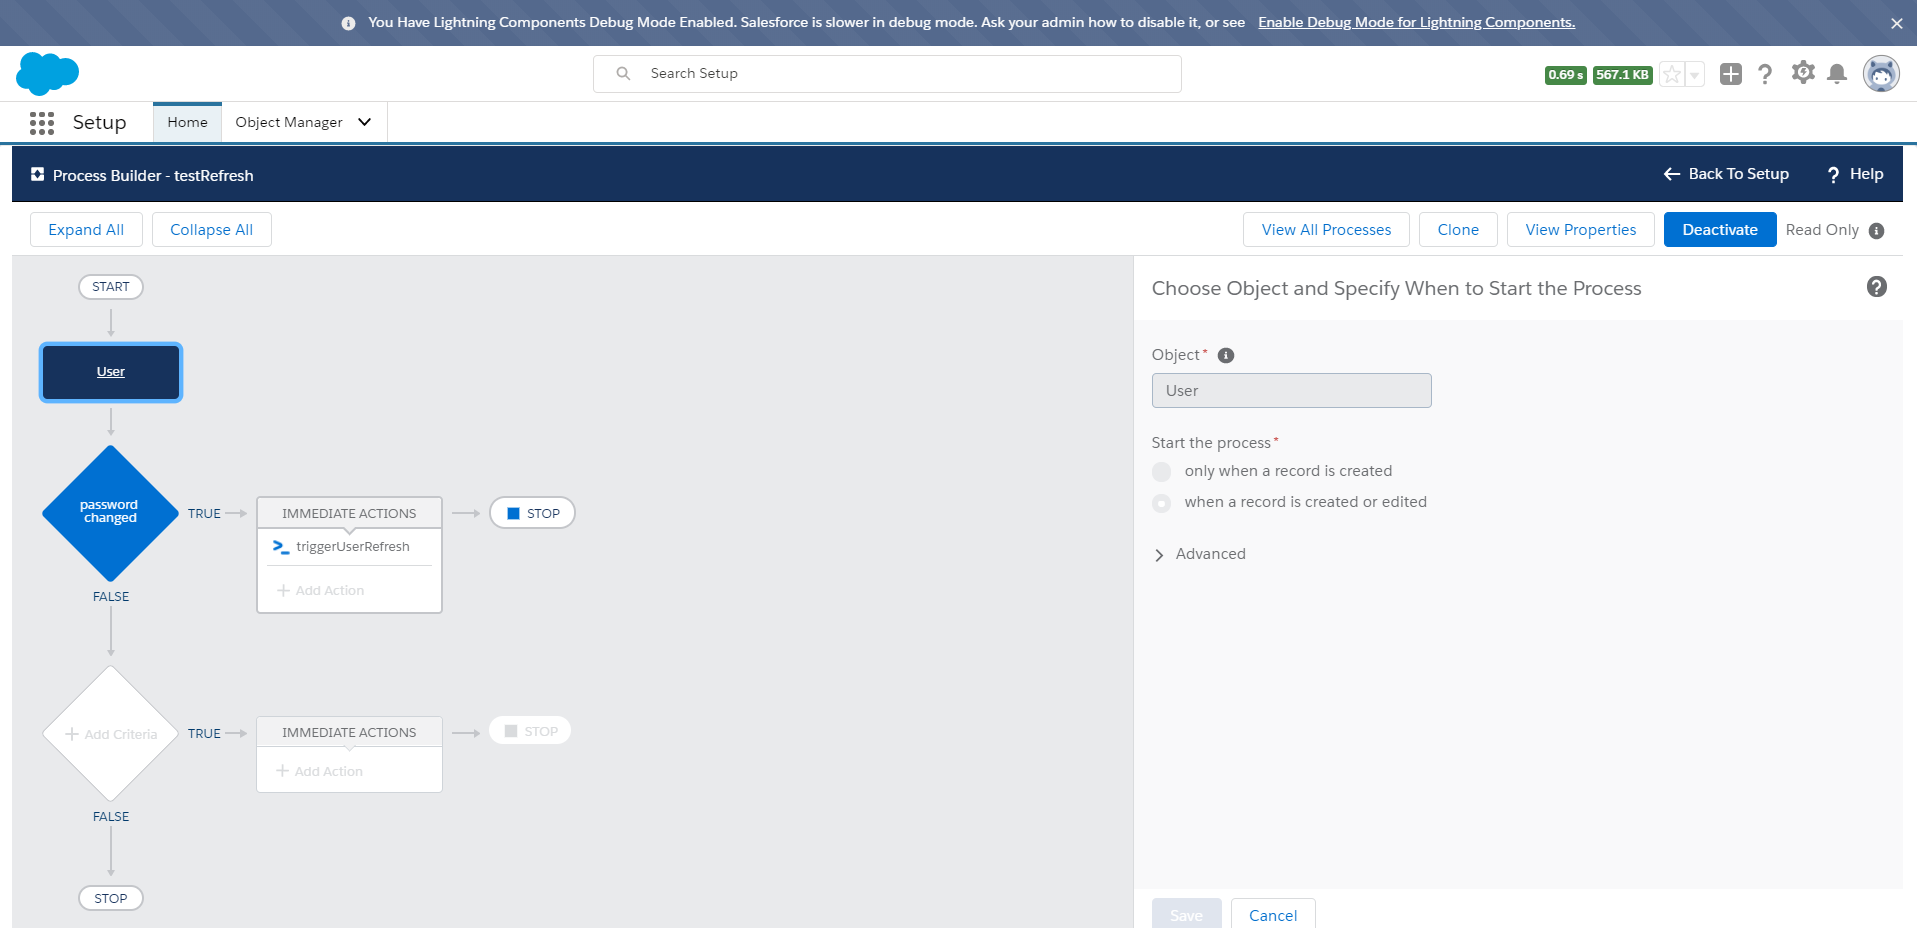1917x928 pixels.
Task: Click the Read Only info icon
Action: (x=1876, y=231)
